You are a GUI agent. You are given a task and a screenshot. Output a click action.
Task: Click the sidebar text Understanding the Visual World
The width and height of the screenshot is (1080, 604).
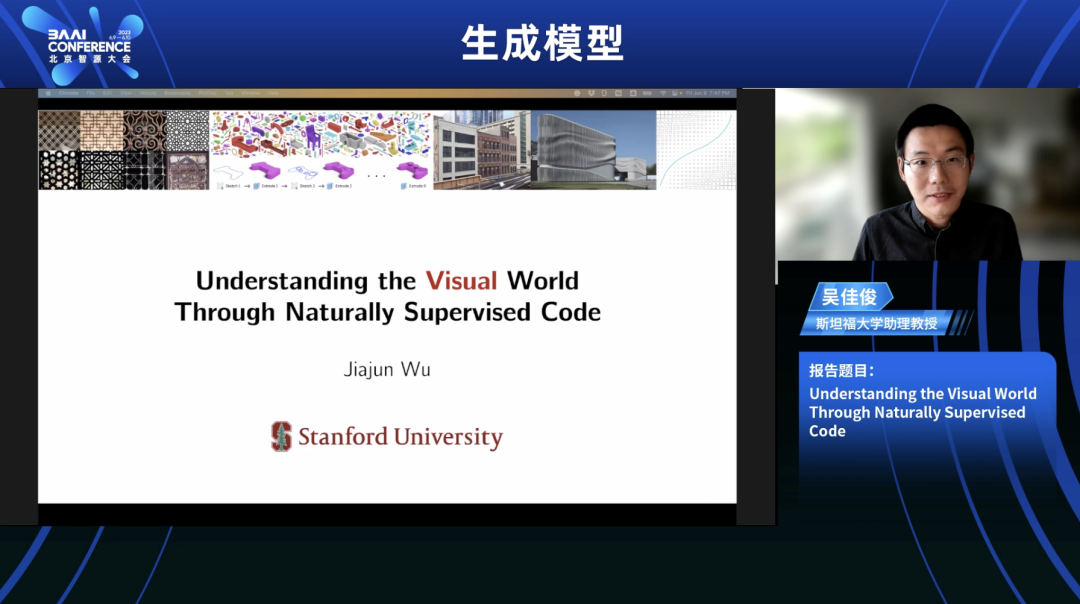coord(922,393)
